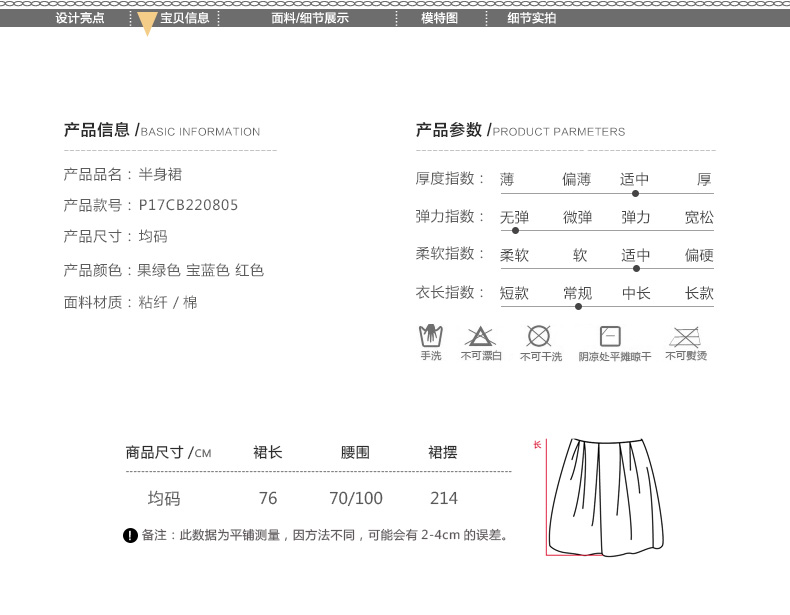
Task: Open the 设计亮点 tab
Action: (x=80, y=18)
